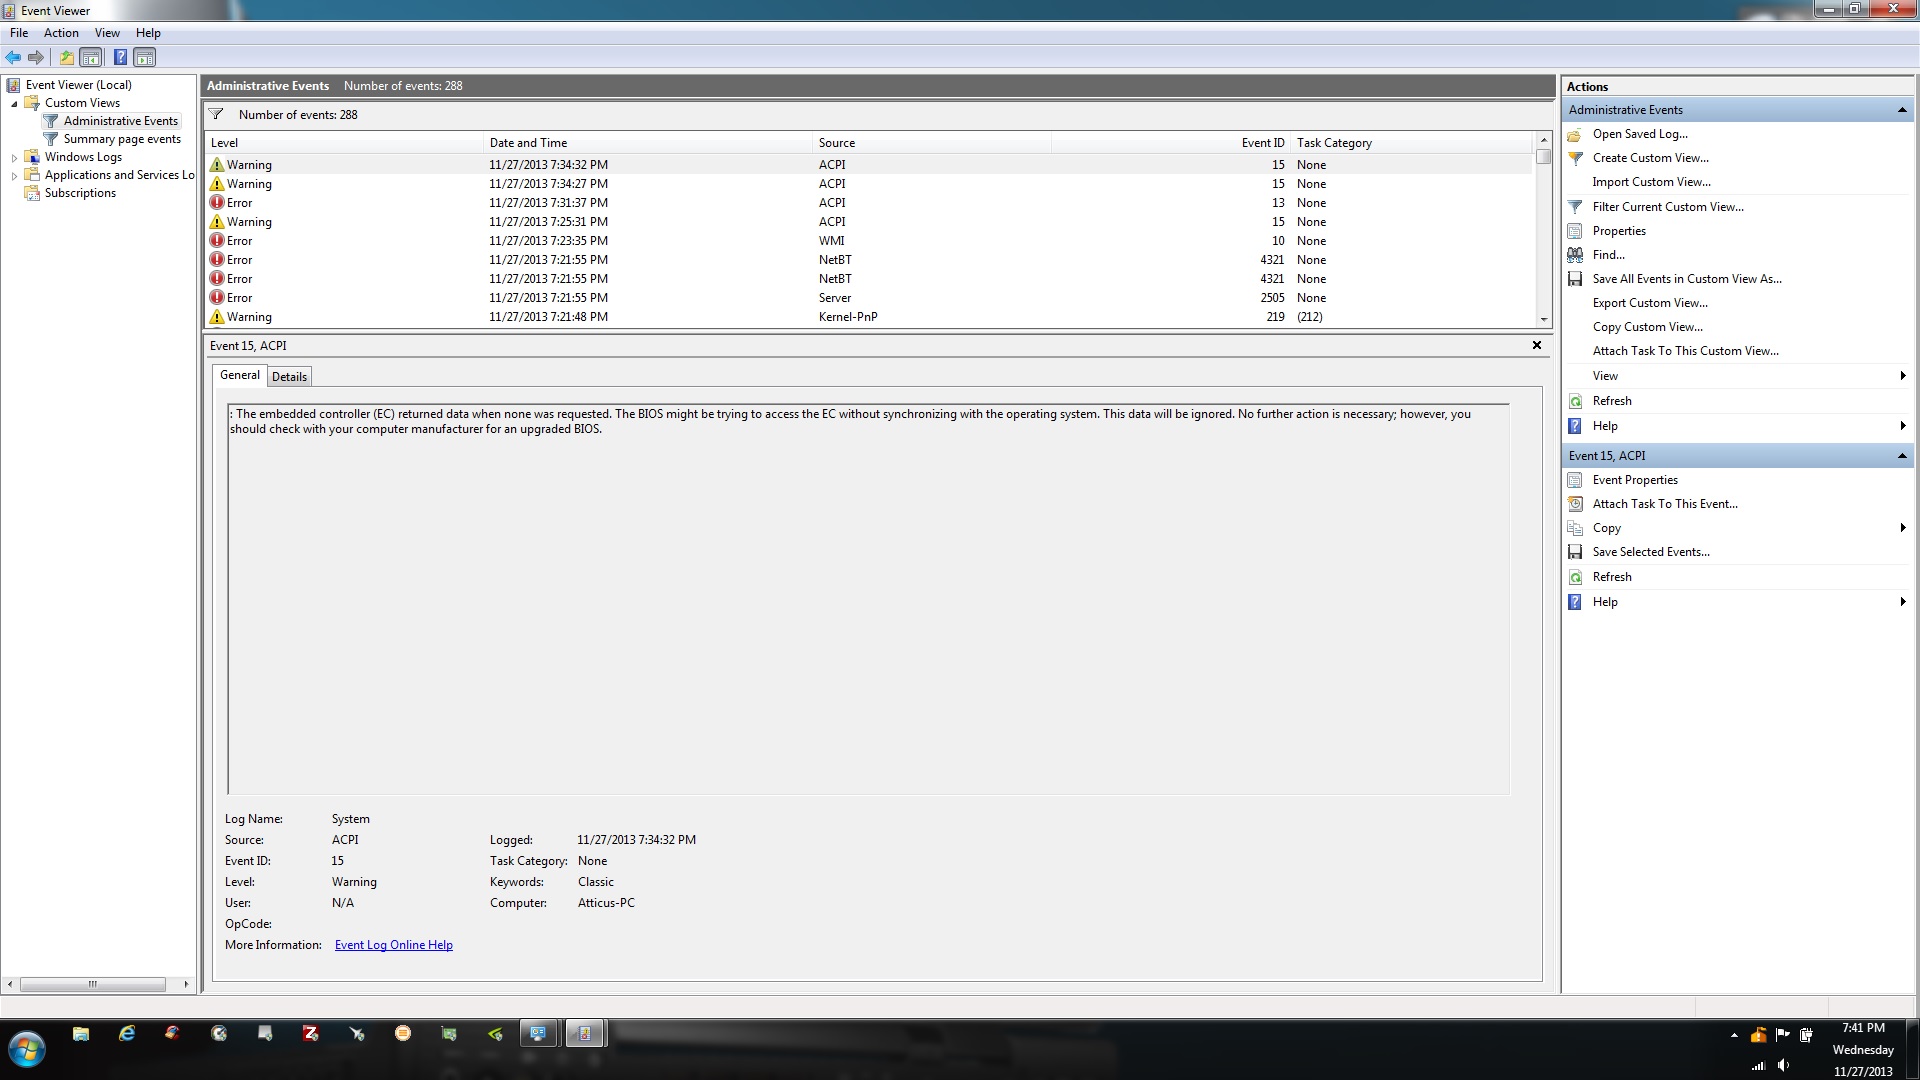Click Attach Task To This Custom View
This screenshot has width=1920, height=1080.
pos(1685,351)
